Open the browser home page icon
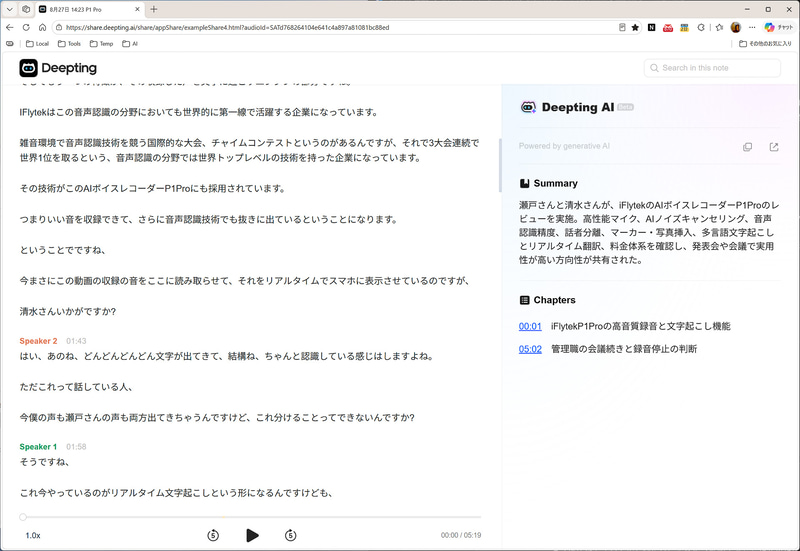 pyautogui.click(x=42, y=28)
